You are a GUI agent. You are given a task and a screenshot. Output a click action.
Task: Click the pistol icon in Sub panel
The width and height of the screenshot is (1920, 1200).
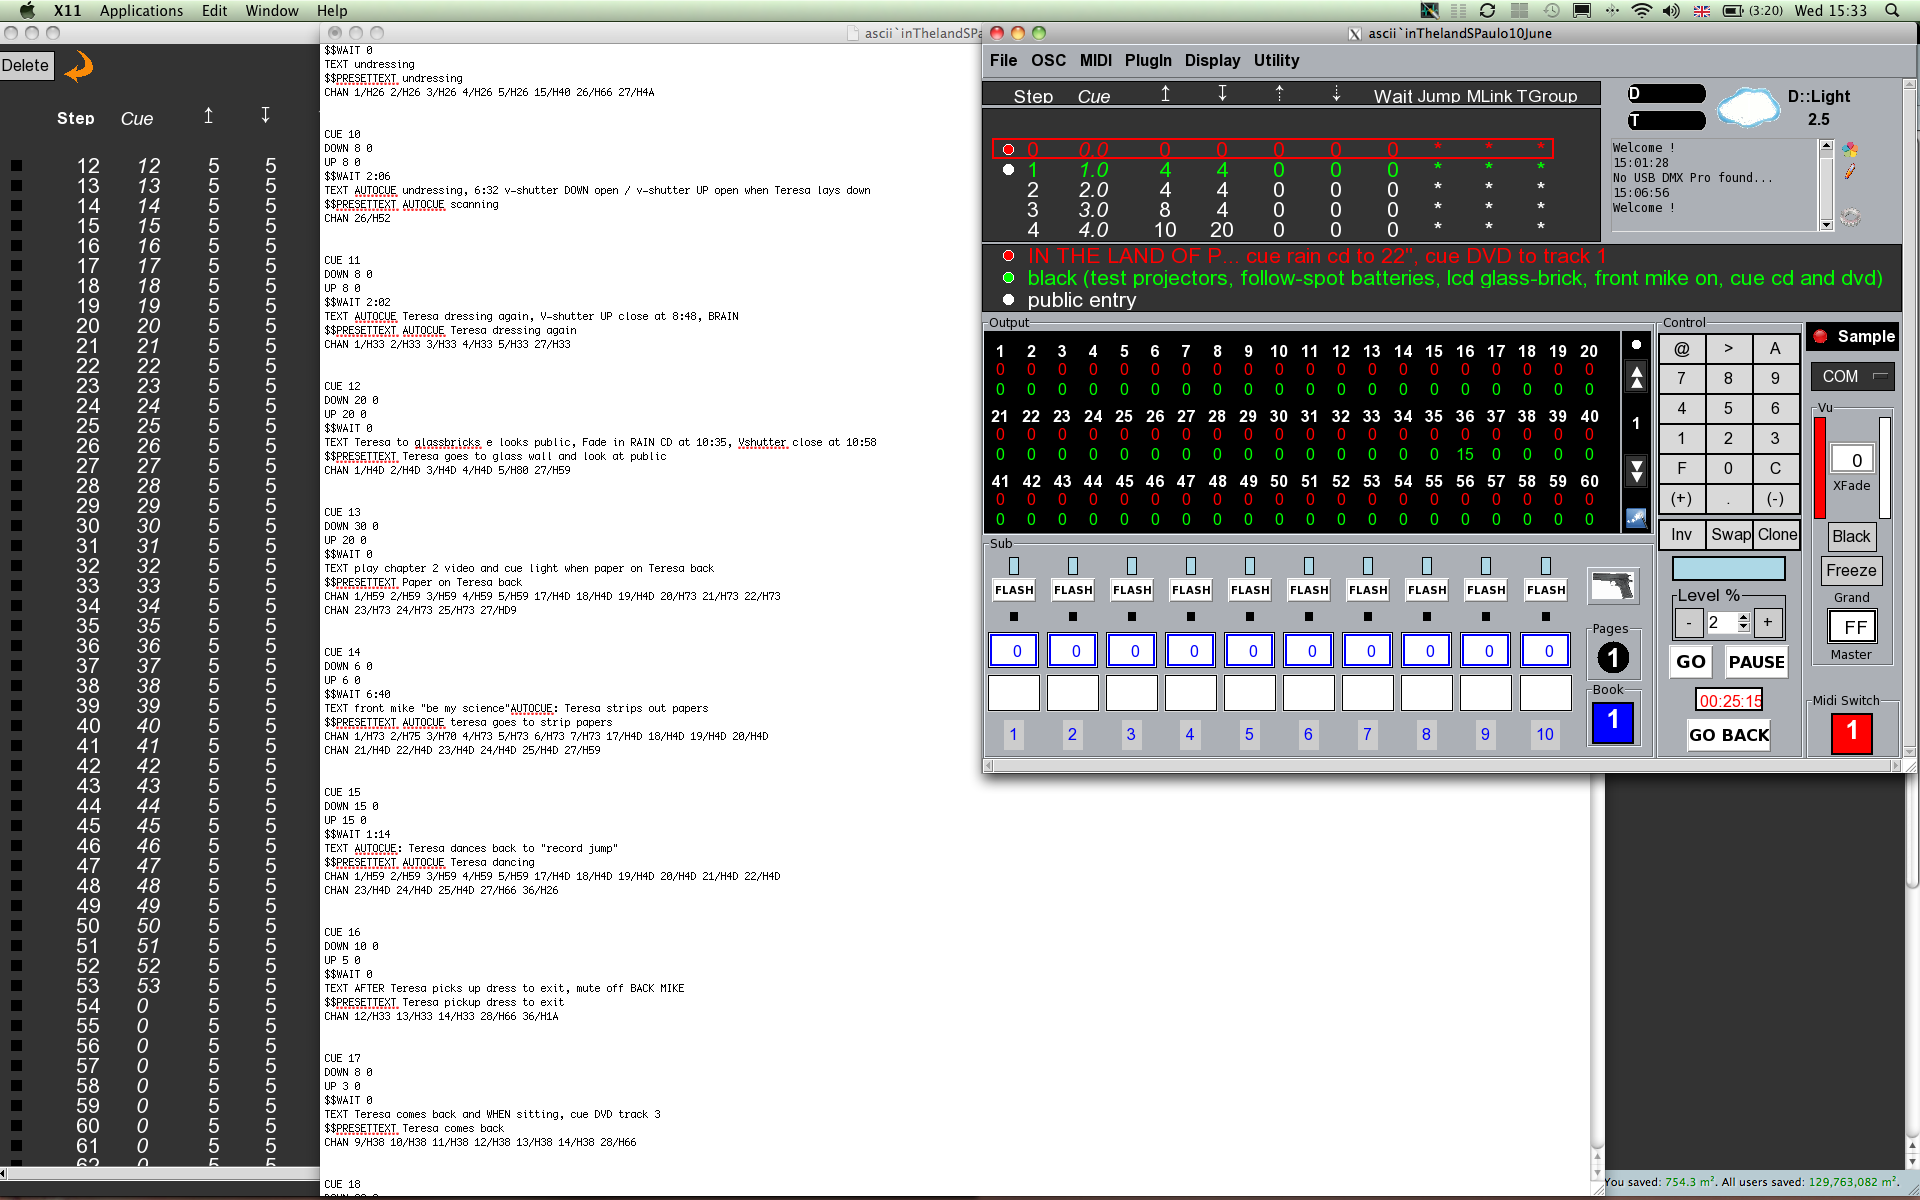[1612, 585]
